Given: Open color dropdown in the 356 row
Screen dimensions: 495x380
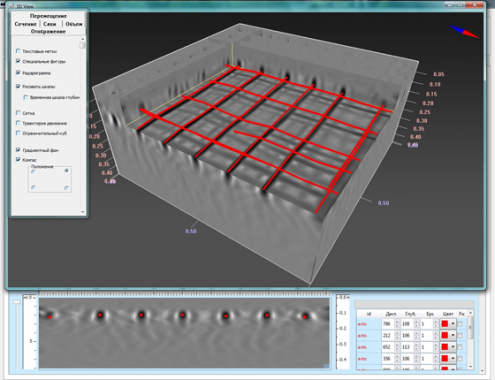Looking at the screenshot, I should coord(453,359).
